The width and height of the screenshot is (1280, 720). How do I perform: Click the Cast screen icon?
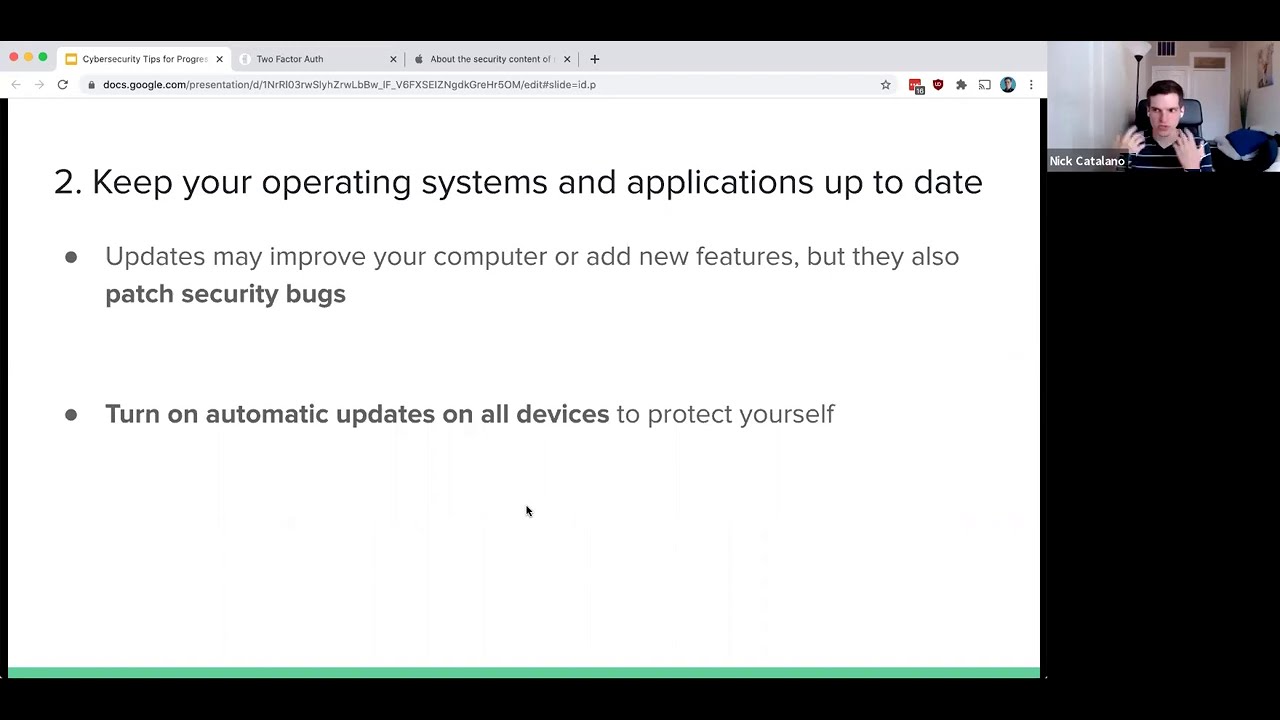click(984, 85)
